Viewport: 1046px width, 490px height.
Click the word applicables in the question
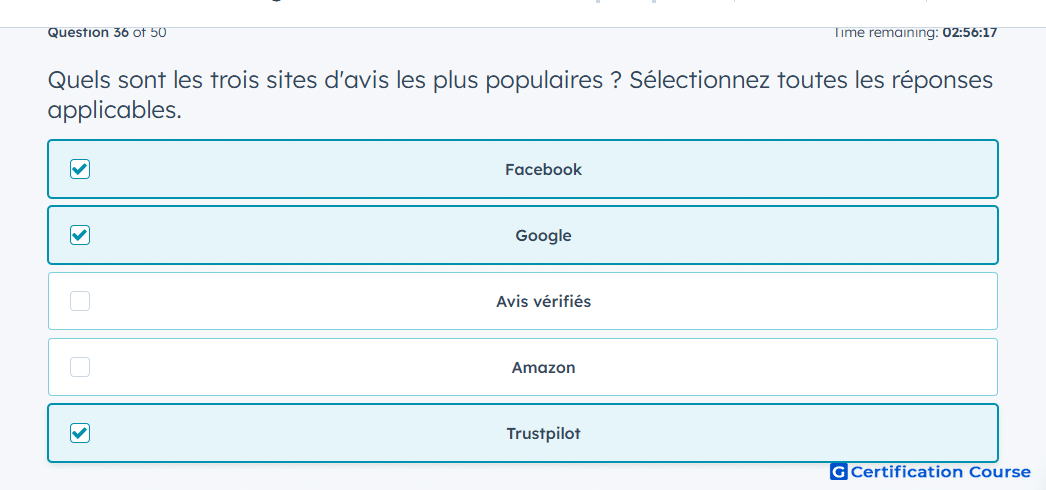click(x=114, y=111)
